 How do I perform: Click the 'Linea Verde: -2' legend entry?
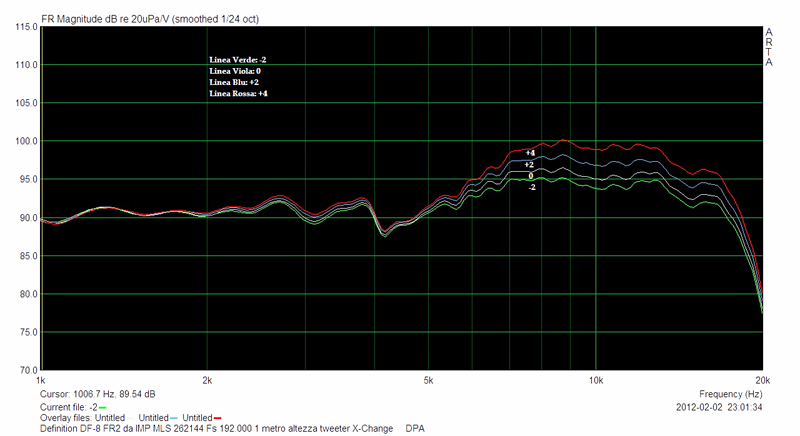coord(237,60)
